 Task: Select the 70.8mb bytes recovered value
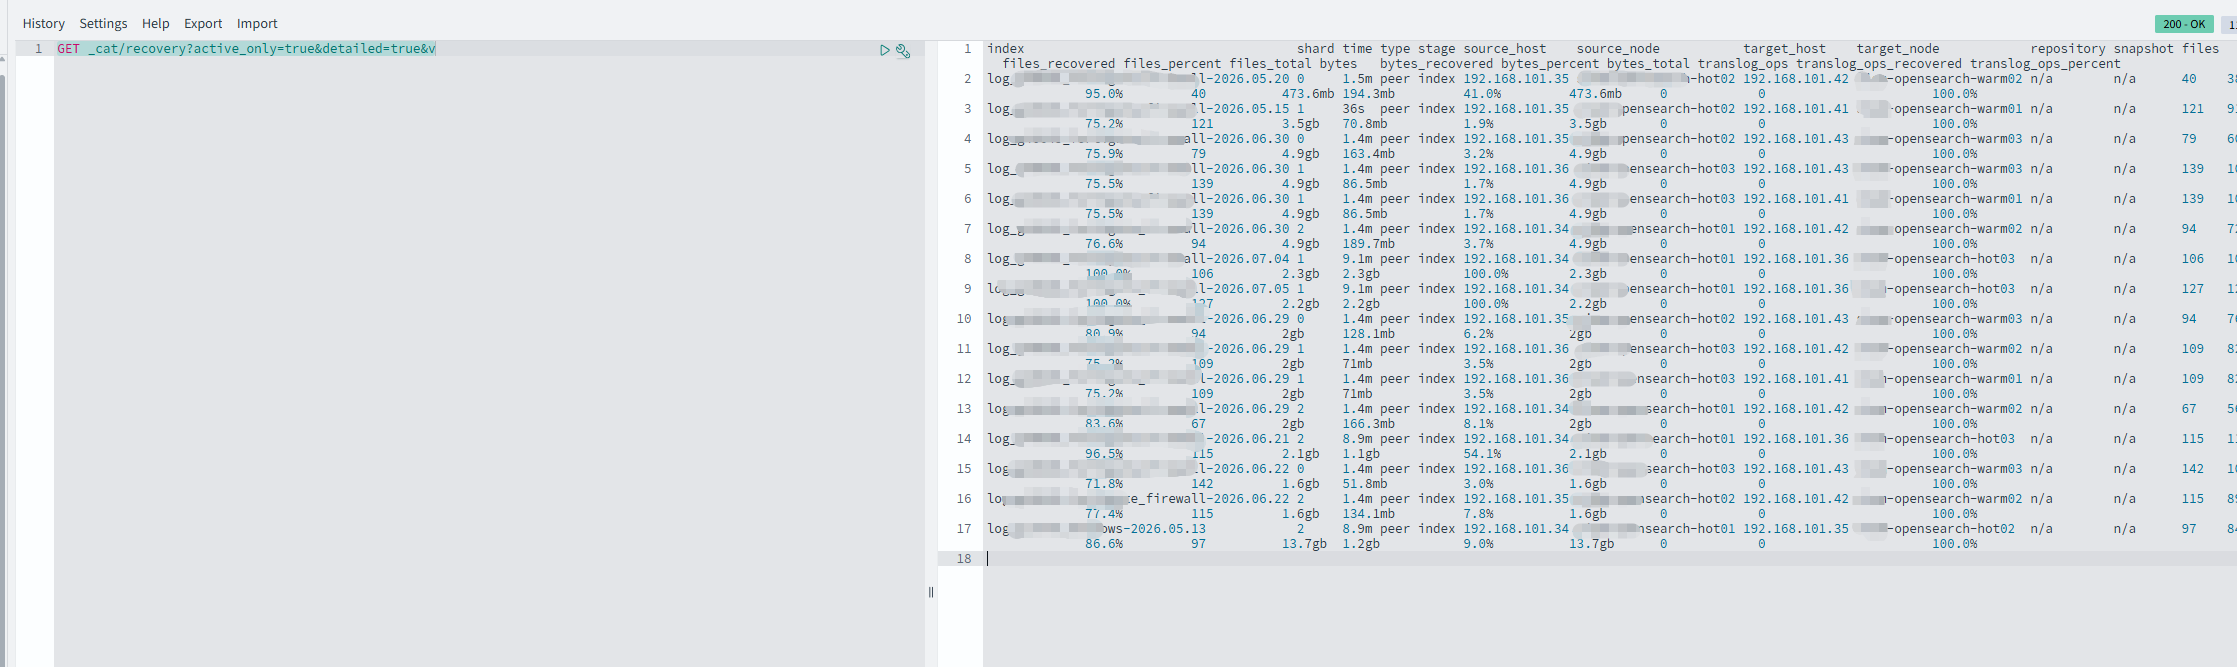pyautogui.click(x=1364, y=123)
